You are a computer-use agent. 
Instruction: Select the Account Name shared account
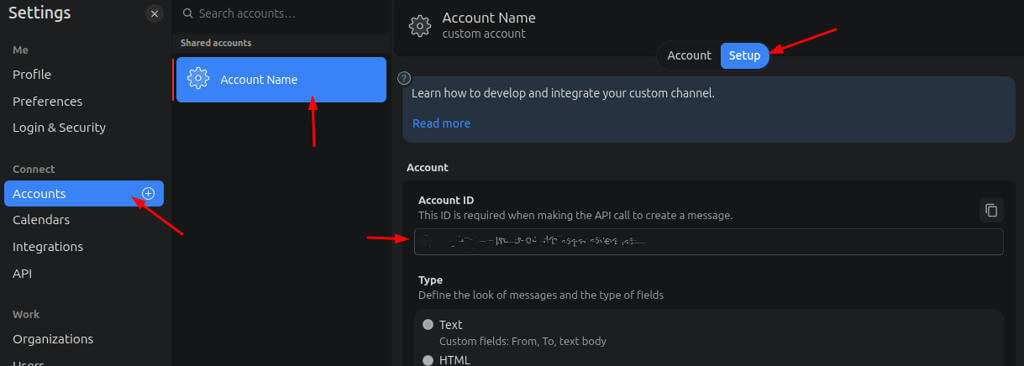pyautogui.click(x=281, y=80)
